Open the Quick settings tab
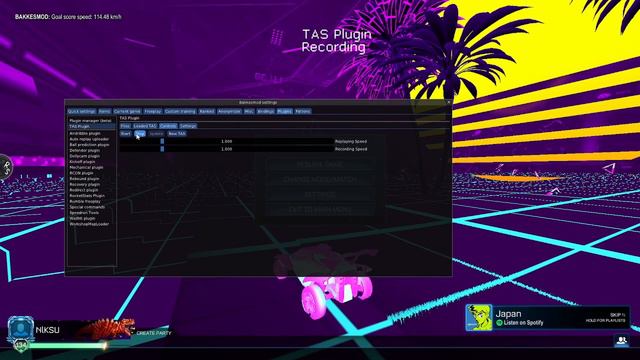 [x=82, y=111]
